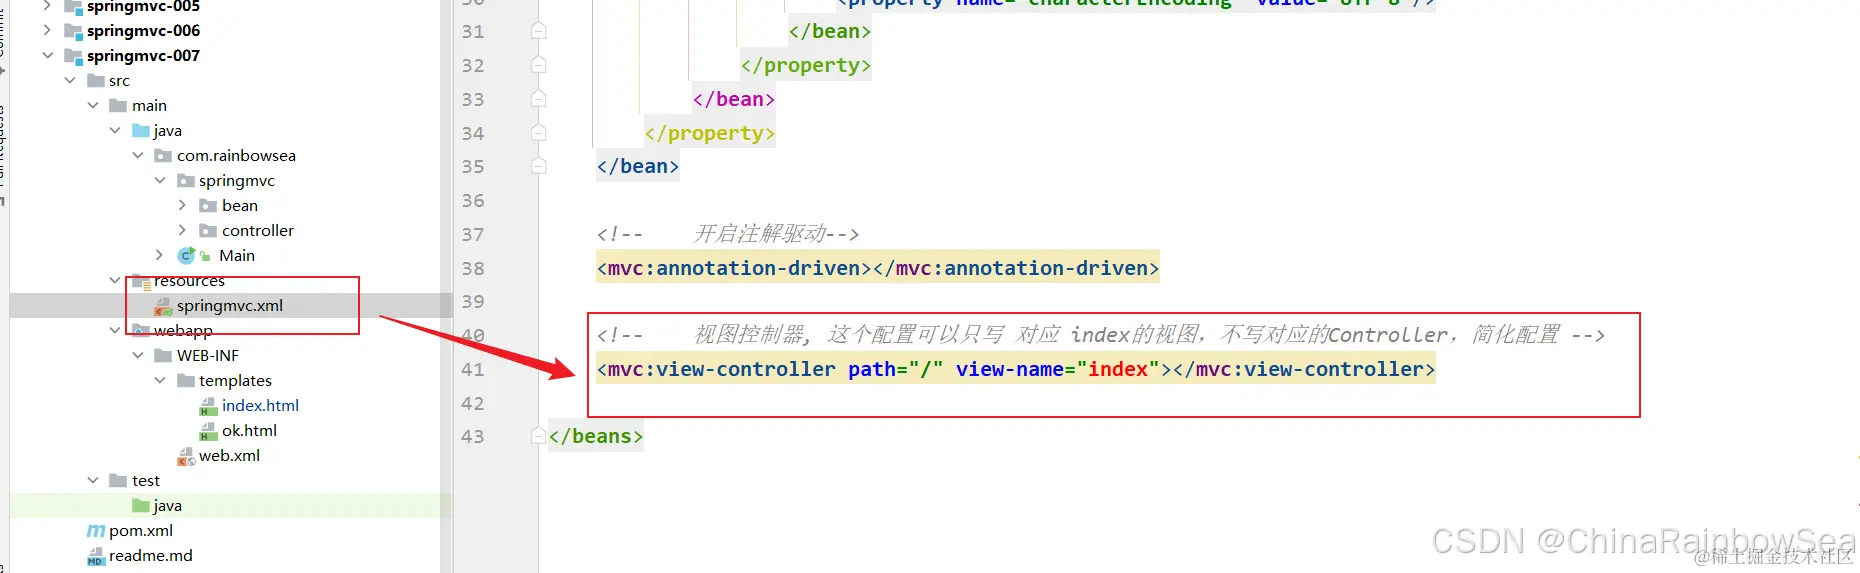Click the test folder icon
Screen dimensions: 1860x573
(x=118, y=480)
